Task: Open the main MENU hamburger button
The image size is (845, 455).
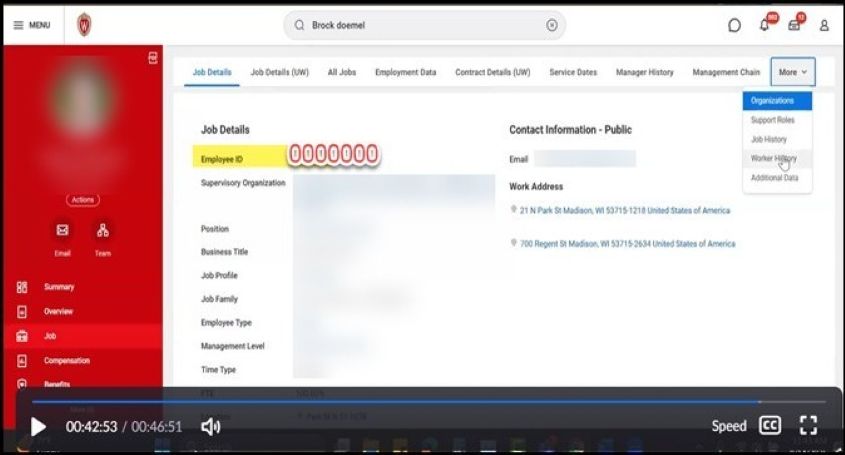Action: click(31, 25)
